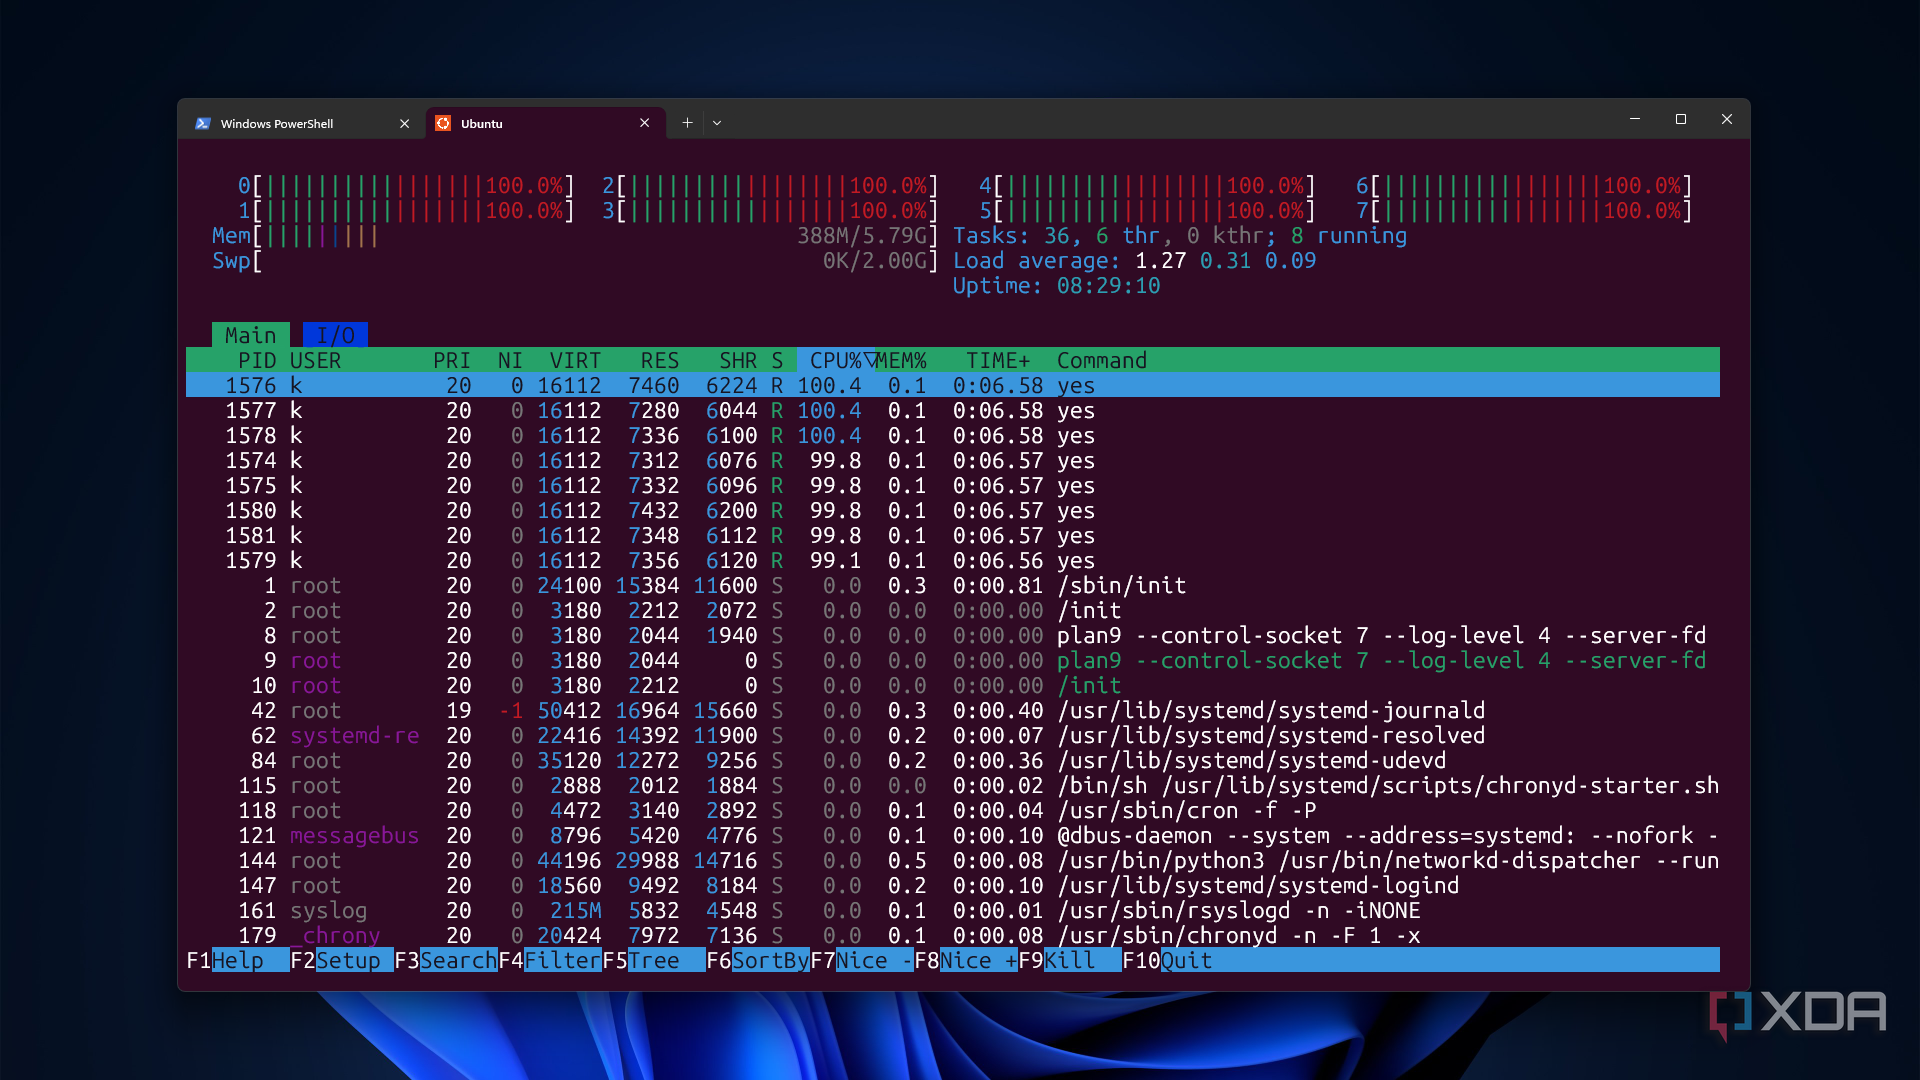Select the process row with PID 1579
The height and width of the screenshot is (1080, 1920).
tap(952, 560)
